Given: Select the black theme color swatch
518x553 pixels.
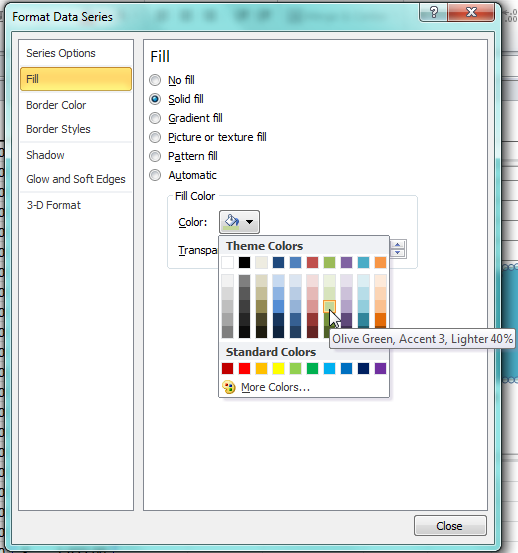Looking at the screenshot, I should point(244,262).
